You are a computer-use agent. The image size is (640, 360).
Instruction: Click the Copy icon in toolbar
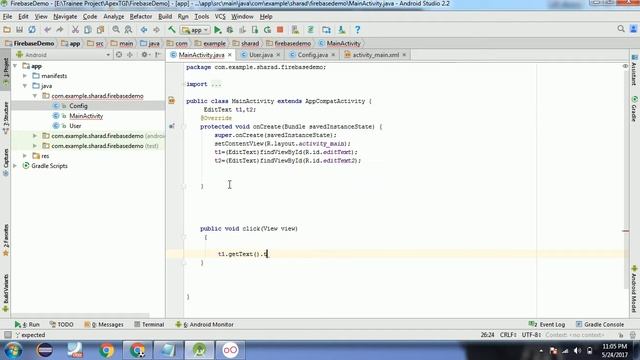click(x=88, y=29)
